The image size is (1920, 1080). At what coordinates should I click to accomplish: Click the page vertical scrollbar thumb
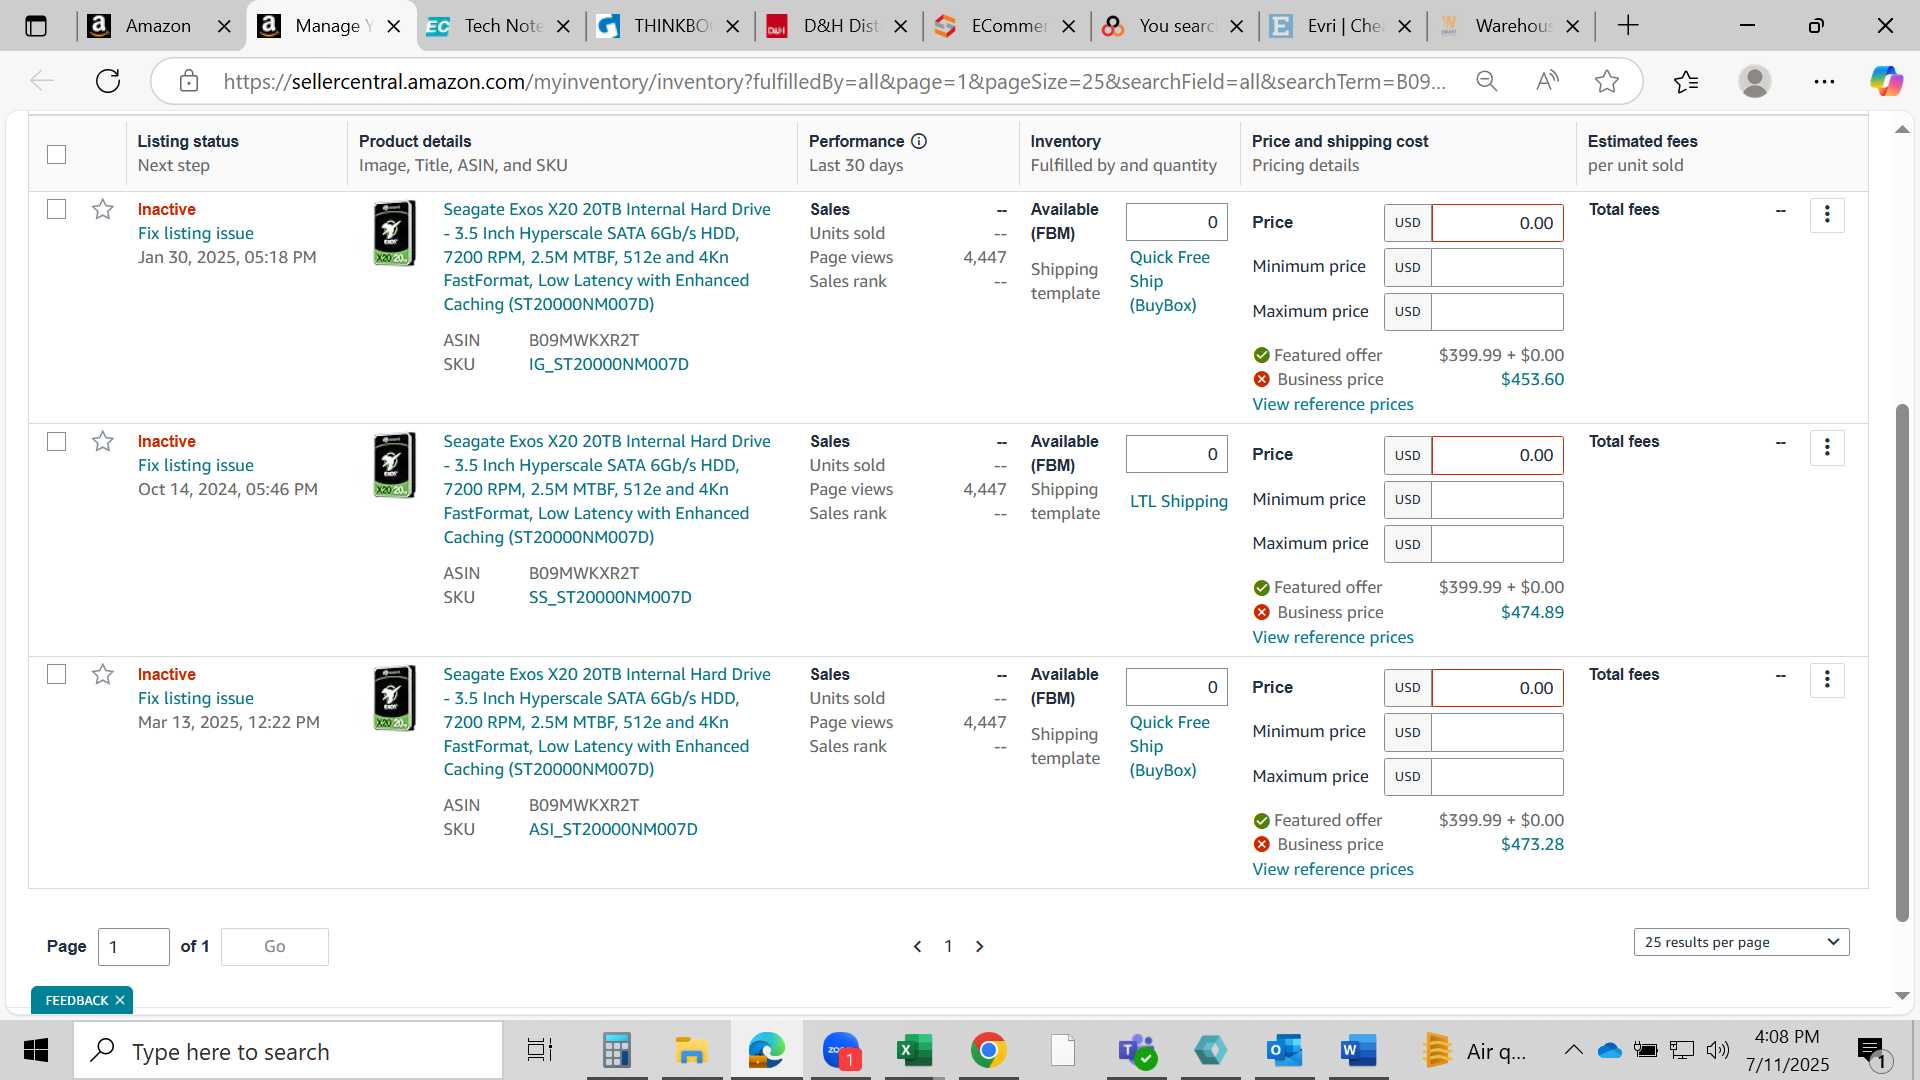point(1902,662)
